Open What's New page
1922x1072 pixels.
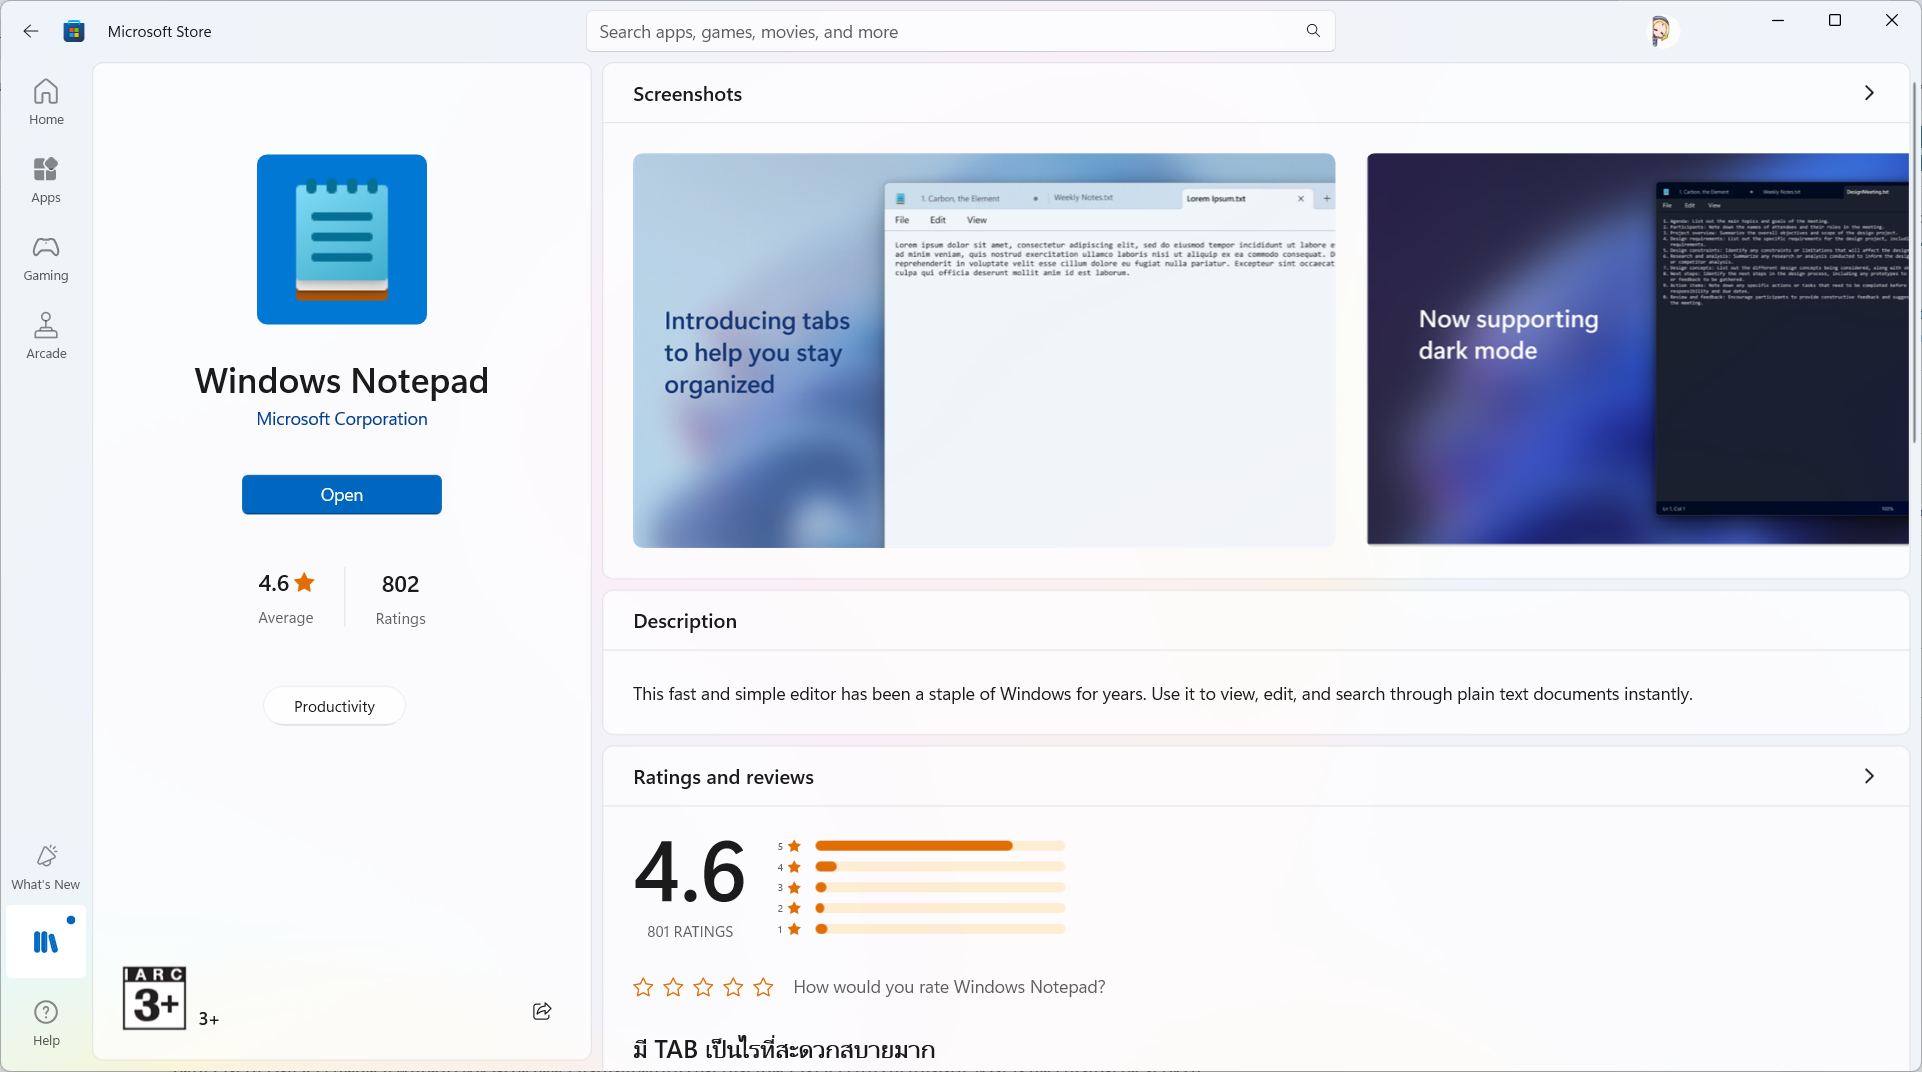coord(46,867)
